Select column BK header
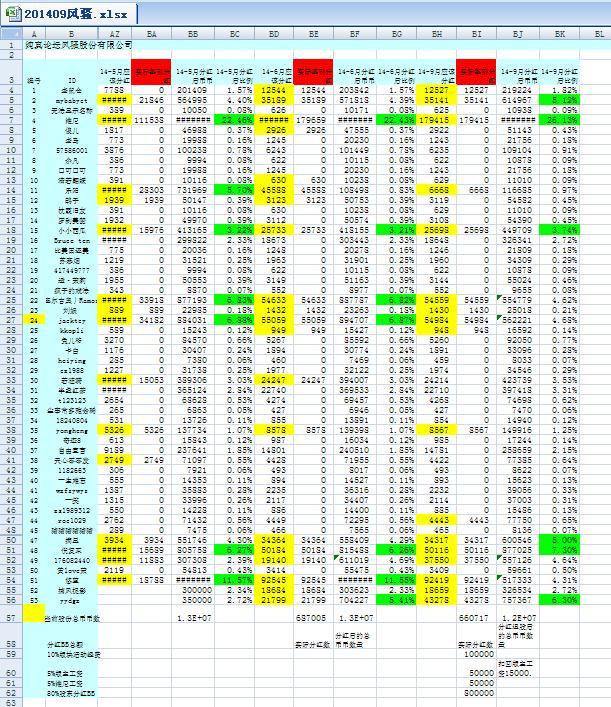The width and height of the screenshot is (611, 707). 559,34
